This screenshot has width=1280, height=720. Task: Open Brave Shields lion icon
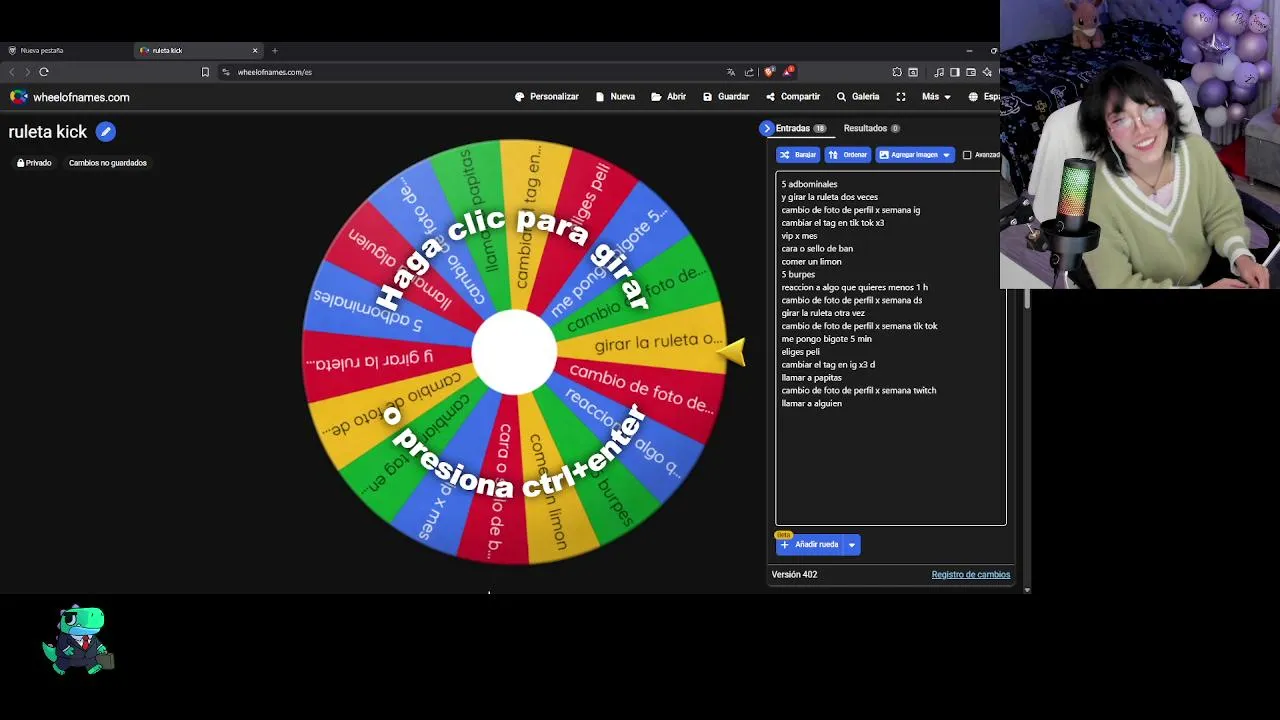[x=768, y=72]
